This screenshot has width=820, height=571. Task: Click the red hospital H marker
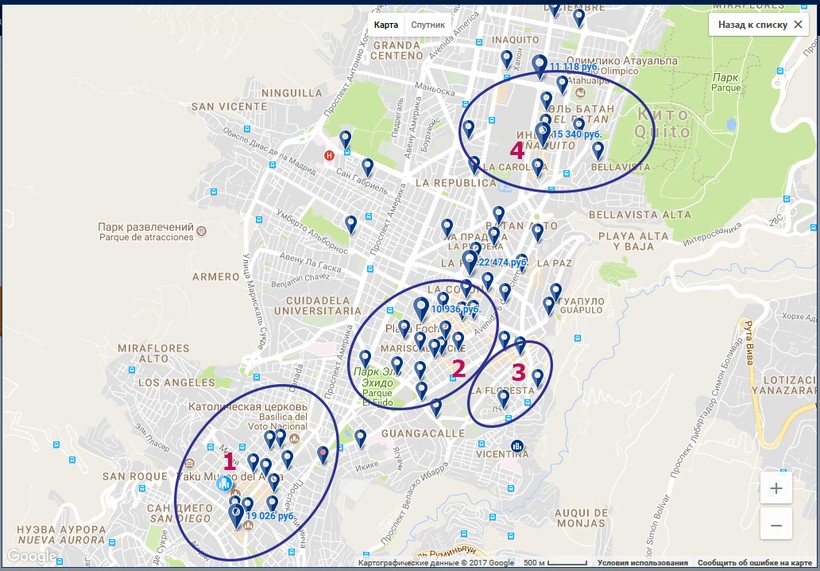point(329,155)
